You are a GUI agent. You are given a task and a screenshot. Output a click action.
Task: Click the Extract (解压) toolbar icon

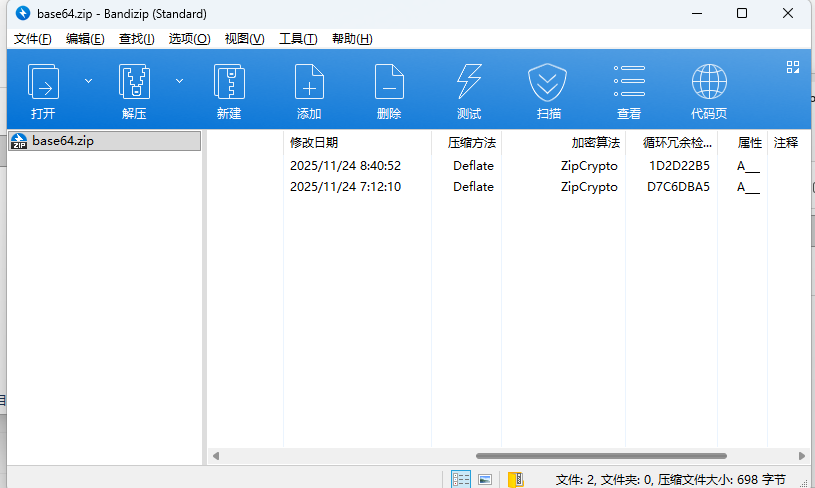(x=134, y=82)
